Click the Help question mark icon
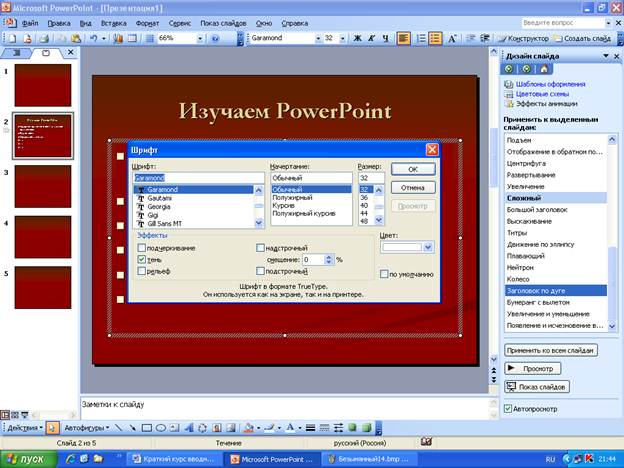The image size is (624, 468). [x=215, y=38]
